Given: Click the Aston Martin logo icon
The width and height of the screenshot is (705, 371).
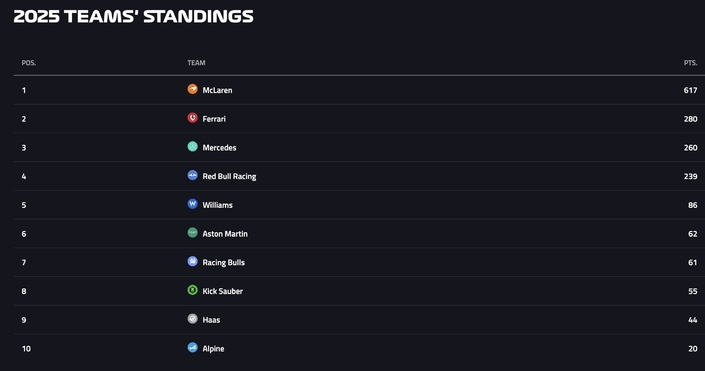Looking at the screenshot, I should 192,233.
